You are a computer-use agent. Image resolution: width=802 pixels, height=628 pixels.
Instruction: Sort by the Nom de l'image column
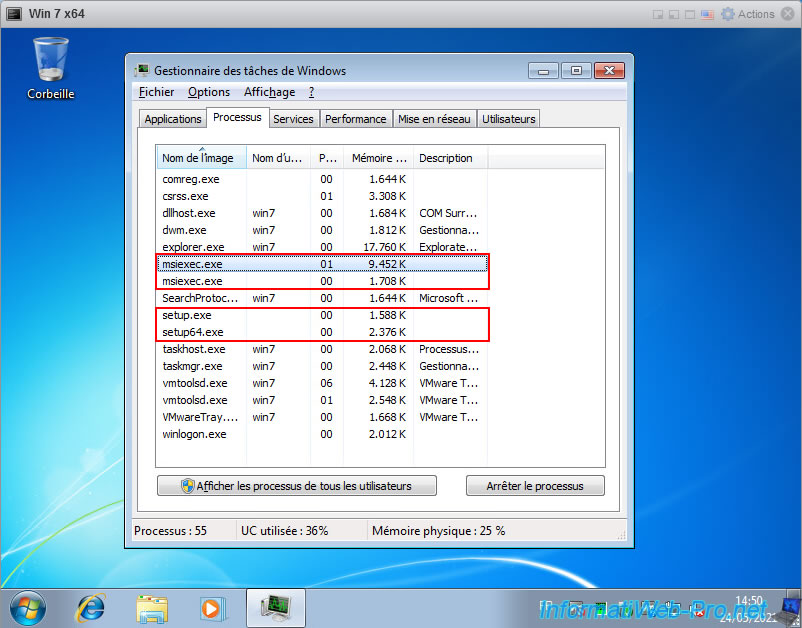point(198,158)
